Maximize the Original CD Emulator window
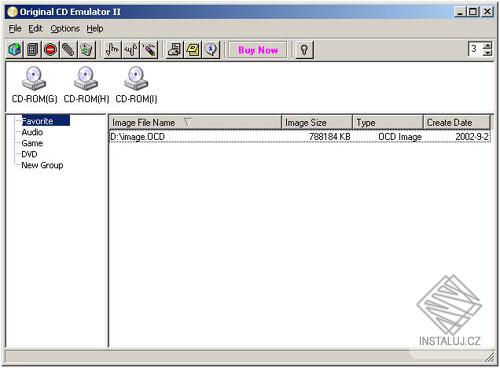The image size is (500, 368). [x=473, y=12]
